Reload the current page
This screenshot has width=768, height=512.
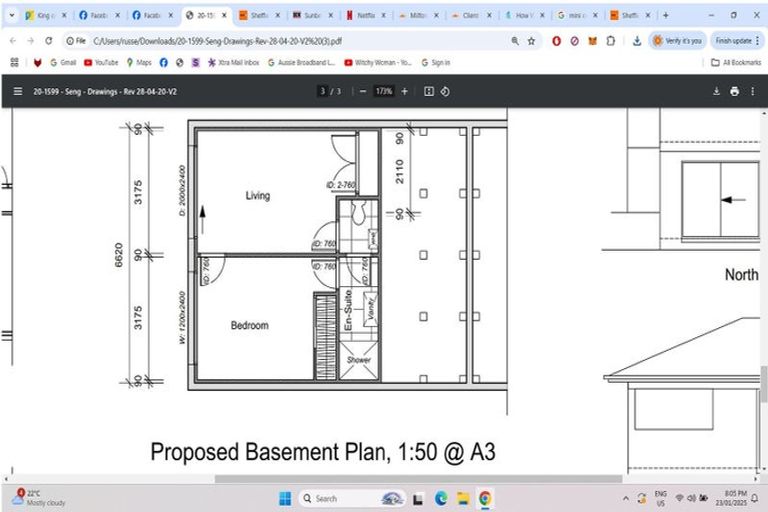[49, 41]
